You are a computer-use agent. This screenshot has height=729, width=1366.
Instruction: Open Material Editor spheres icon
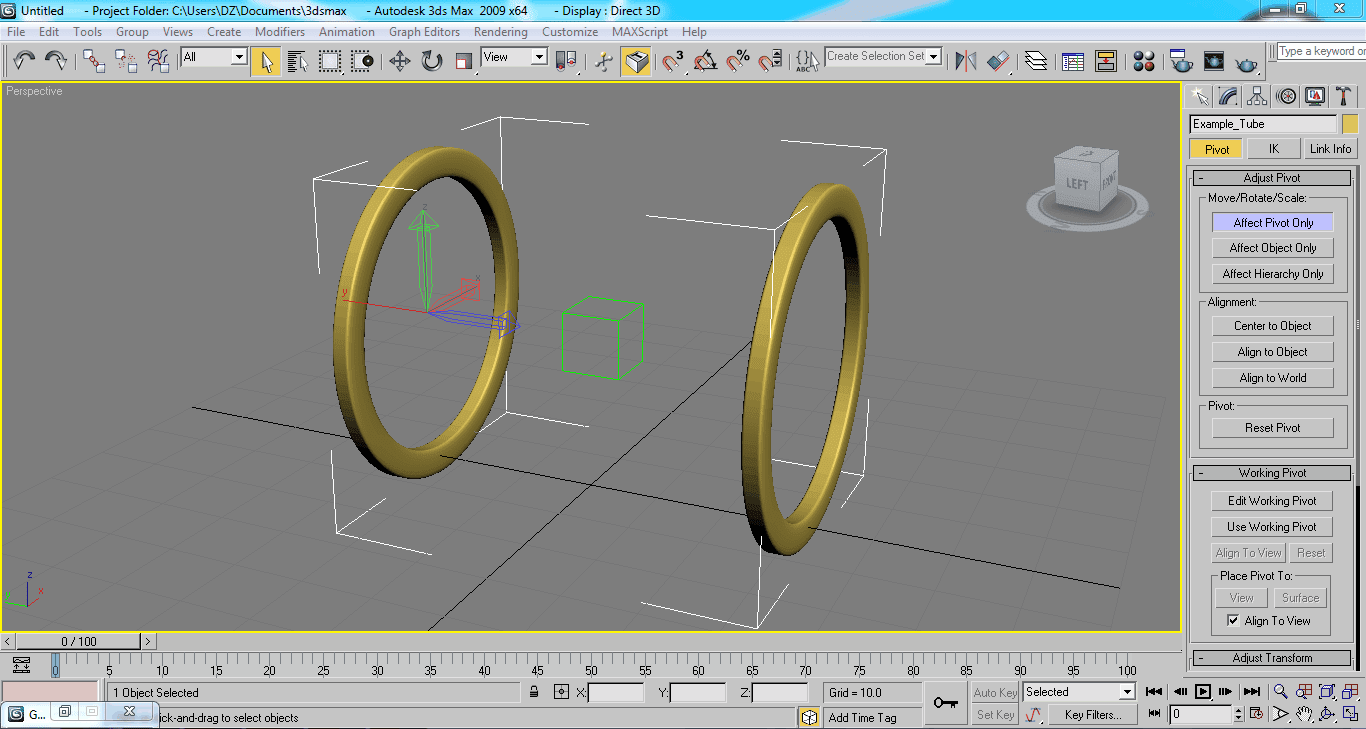pos(1145,61)
